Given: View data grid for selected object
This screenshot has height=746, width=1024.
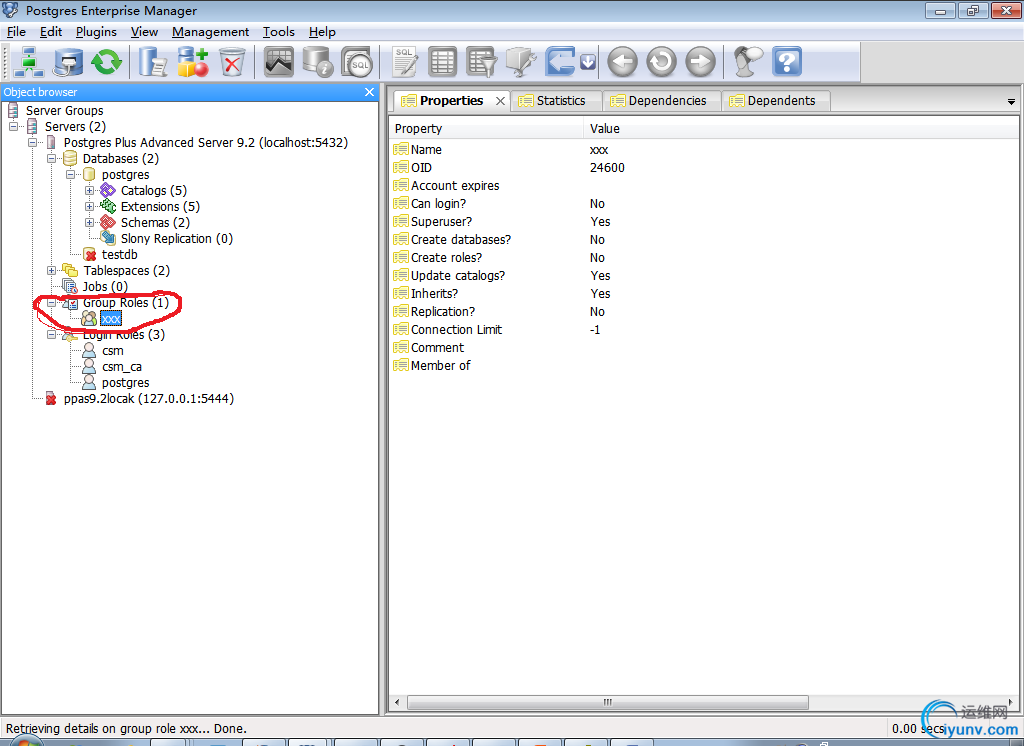Looking at the screenshot, I should pos(443,62).
